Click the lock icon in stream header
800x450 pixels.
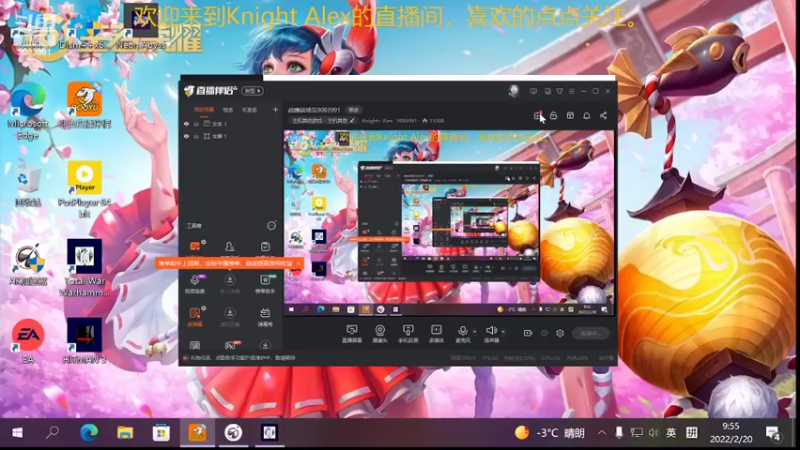pyautogui.click(x=554, y=116)
